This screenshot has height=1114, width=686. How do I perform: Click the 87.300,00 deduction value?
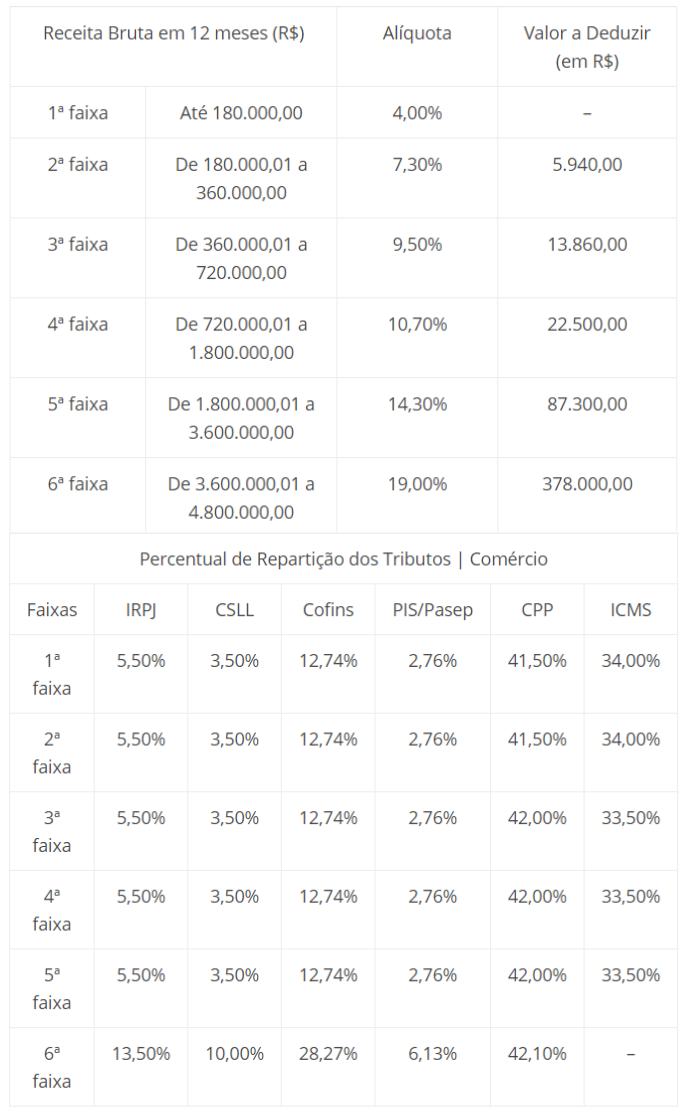coord(587,404)
